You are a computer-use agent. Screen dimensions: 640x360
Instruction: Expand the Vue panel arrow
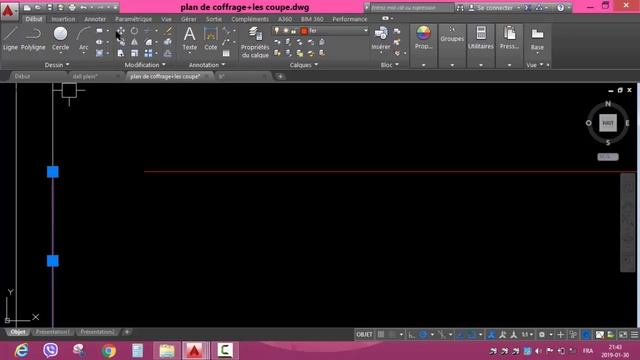[x=541, y=65]
